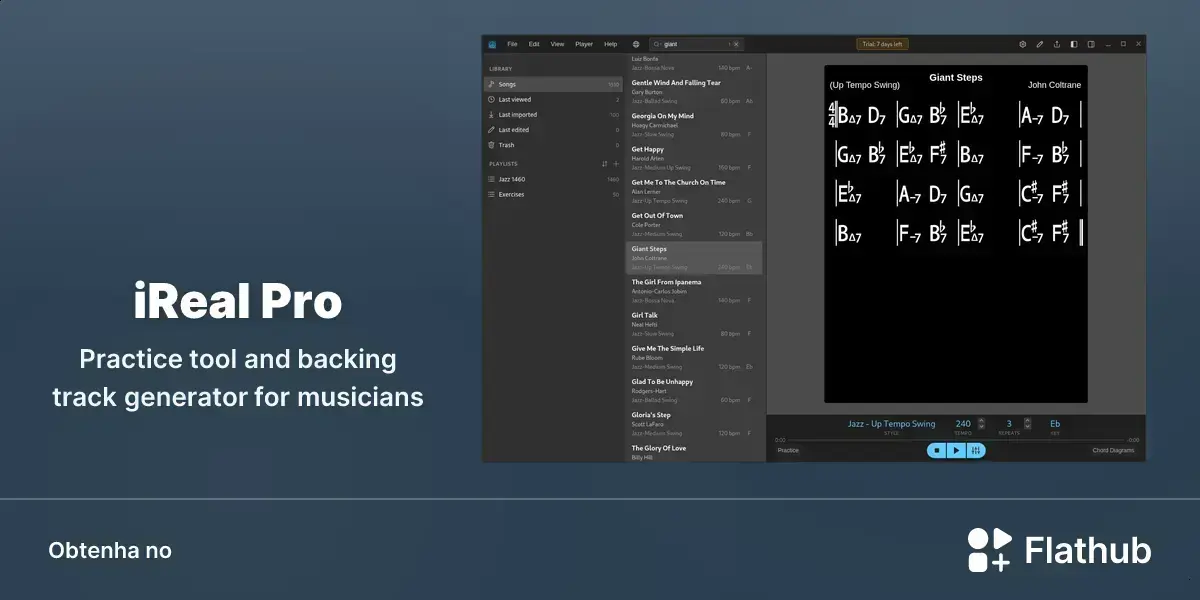Click the sort playlists icon
The image size is (1200, 600).
tap(604, 163)
